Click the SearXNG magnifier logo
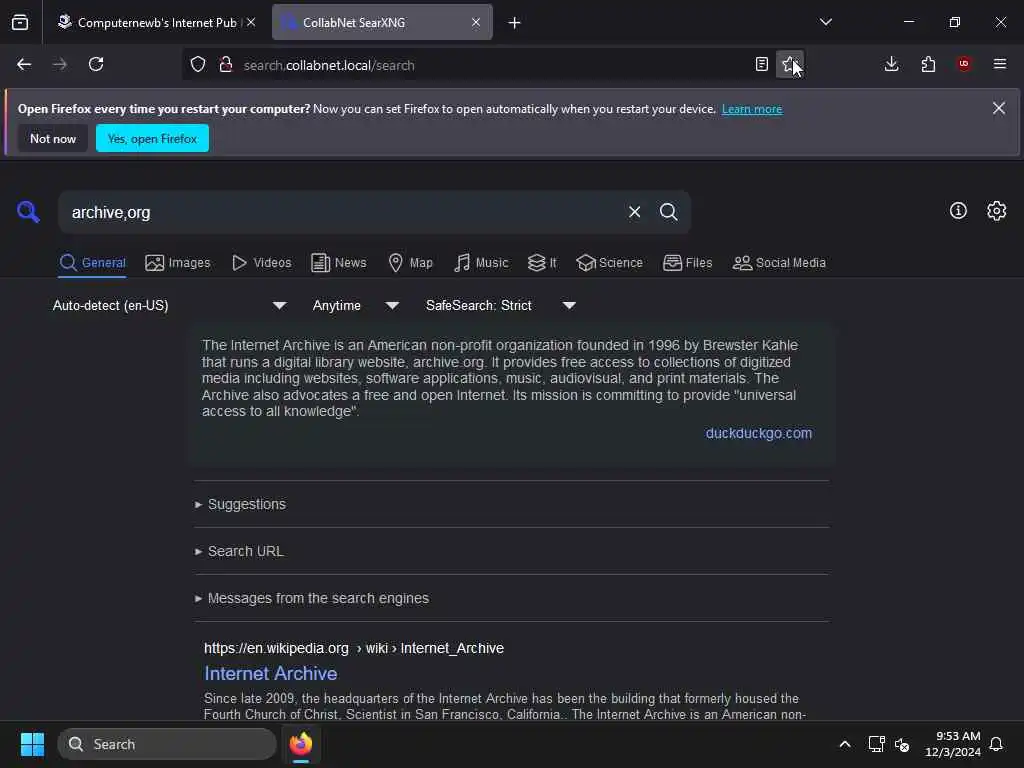The height and width of the screenshot is (768, 1024). pos(28,212)
